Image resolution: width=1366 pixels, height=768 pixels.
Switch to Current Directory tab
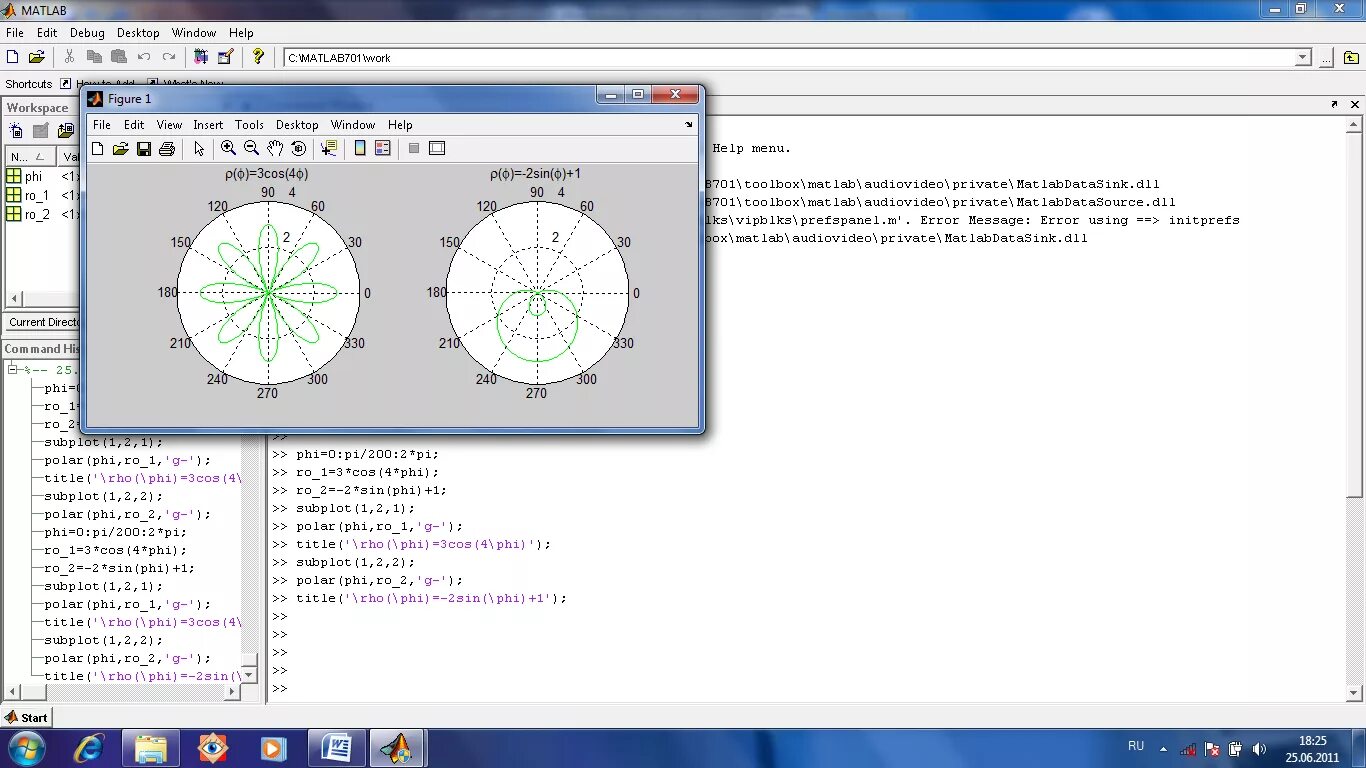43,322
